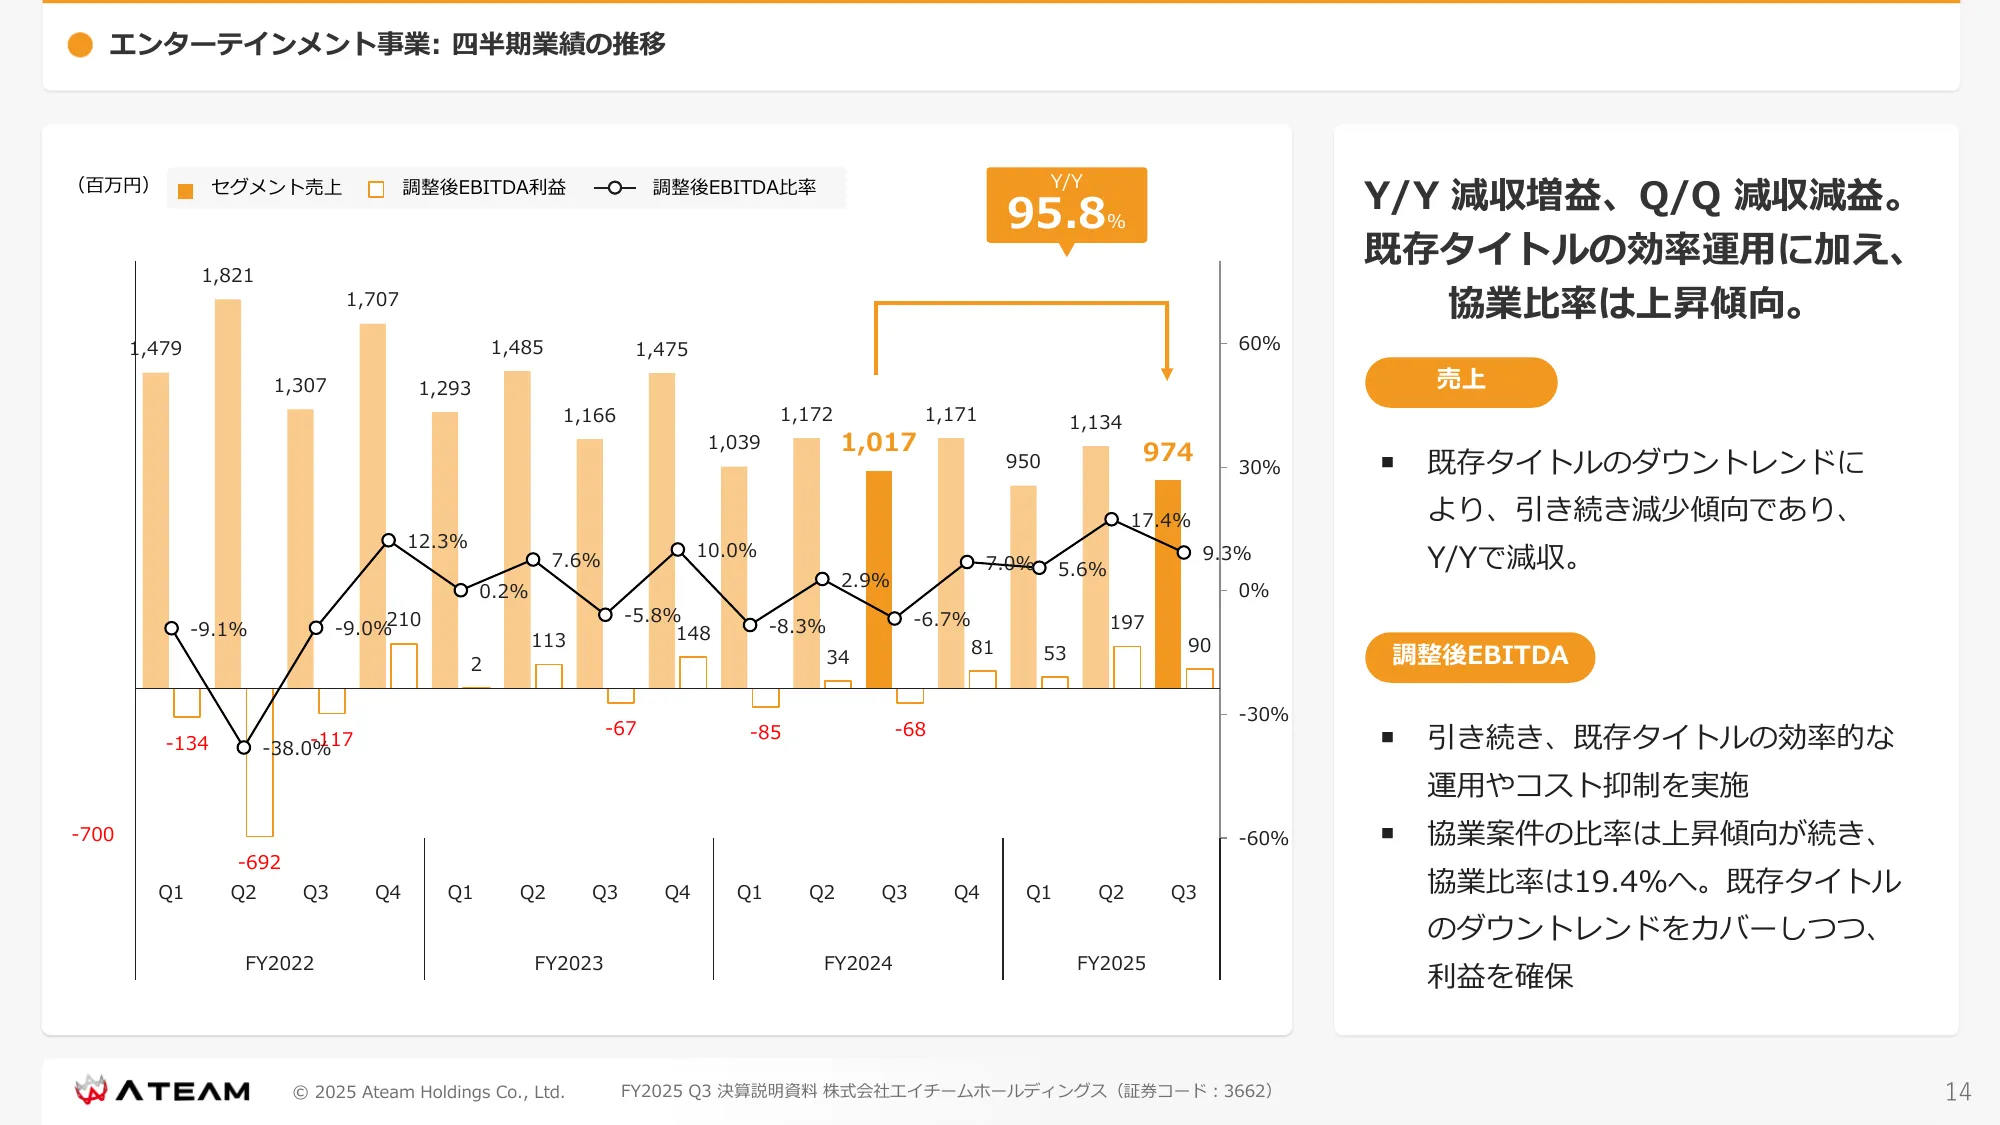Click the FY2025 axis group label
The height and width of the screenshot is (1125, 2000).
tap(1110, 963)
